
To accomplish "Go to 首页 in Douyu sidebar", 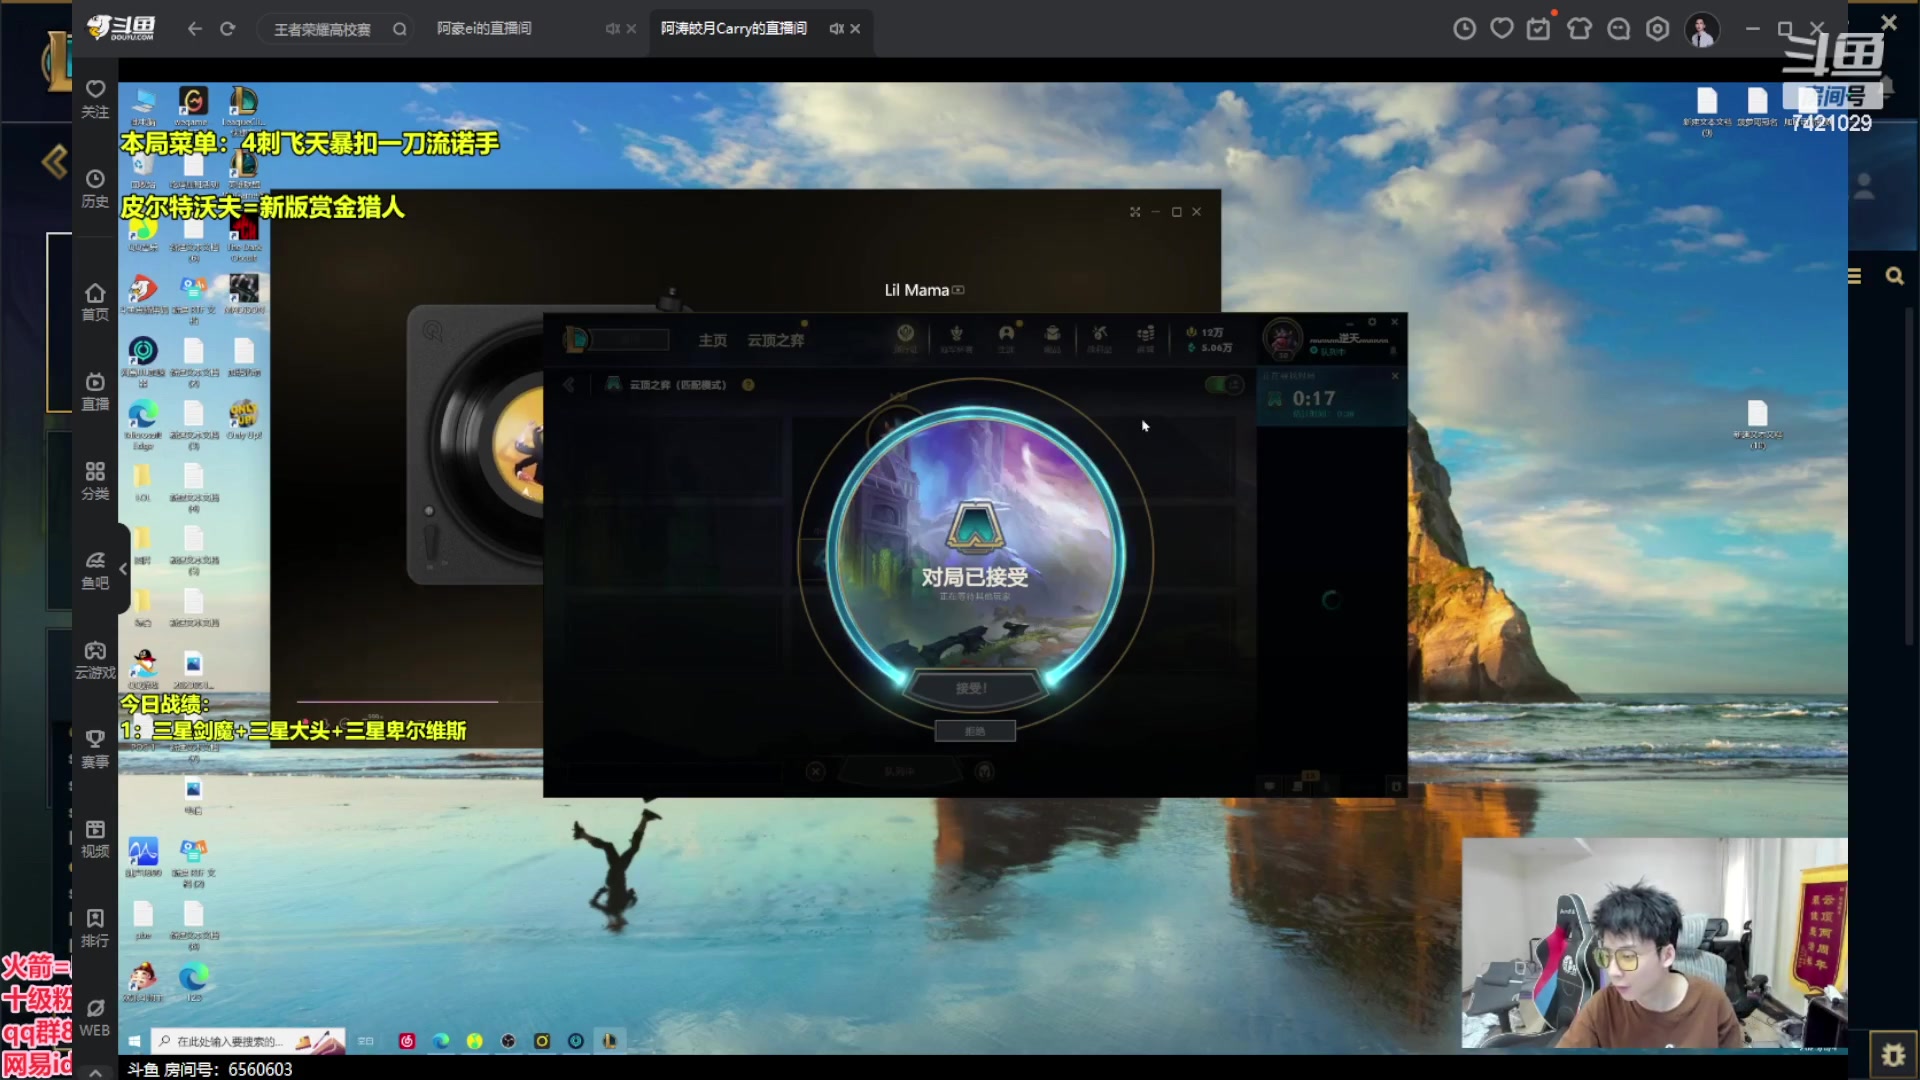I will [95, 302].
